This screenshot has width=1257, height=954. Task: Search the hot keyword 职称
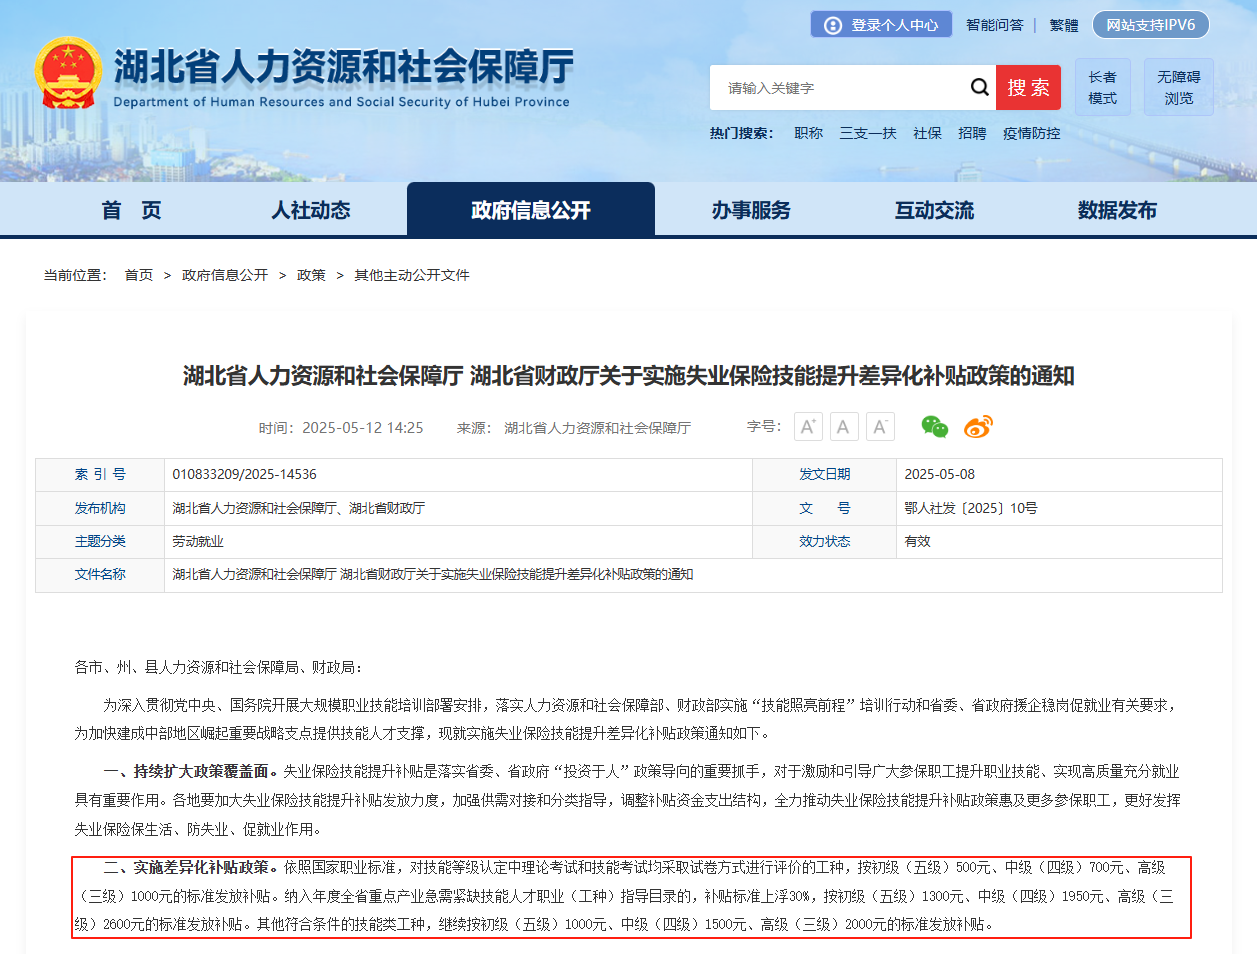809,133
